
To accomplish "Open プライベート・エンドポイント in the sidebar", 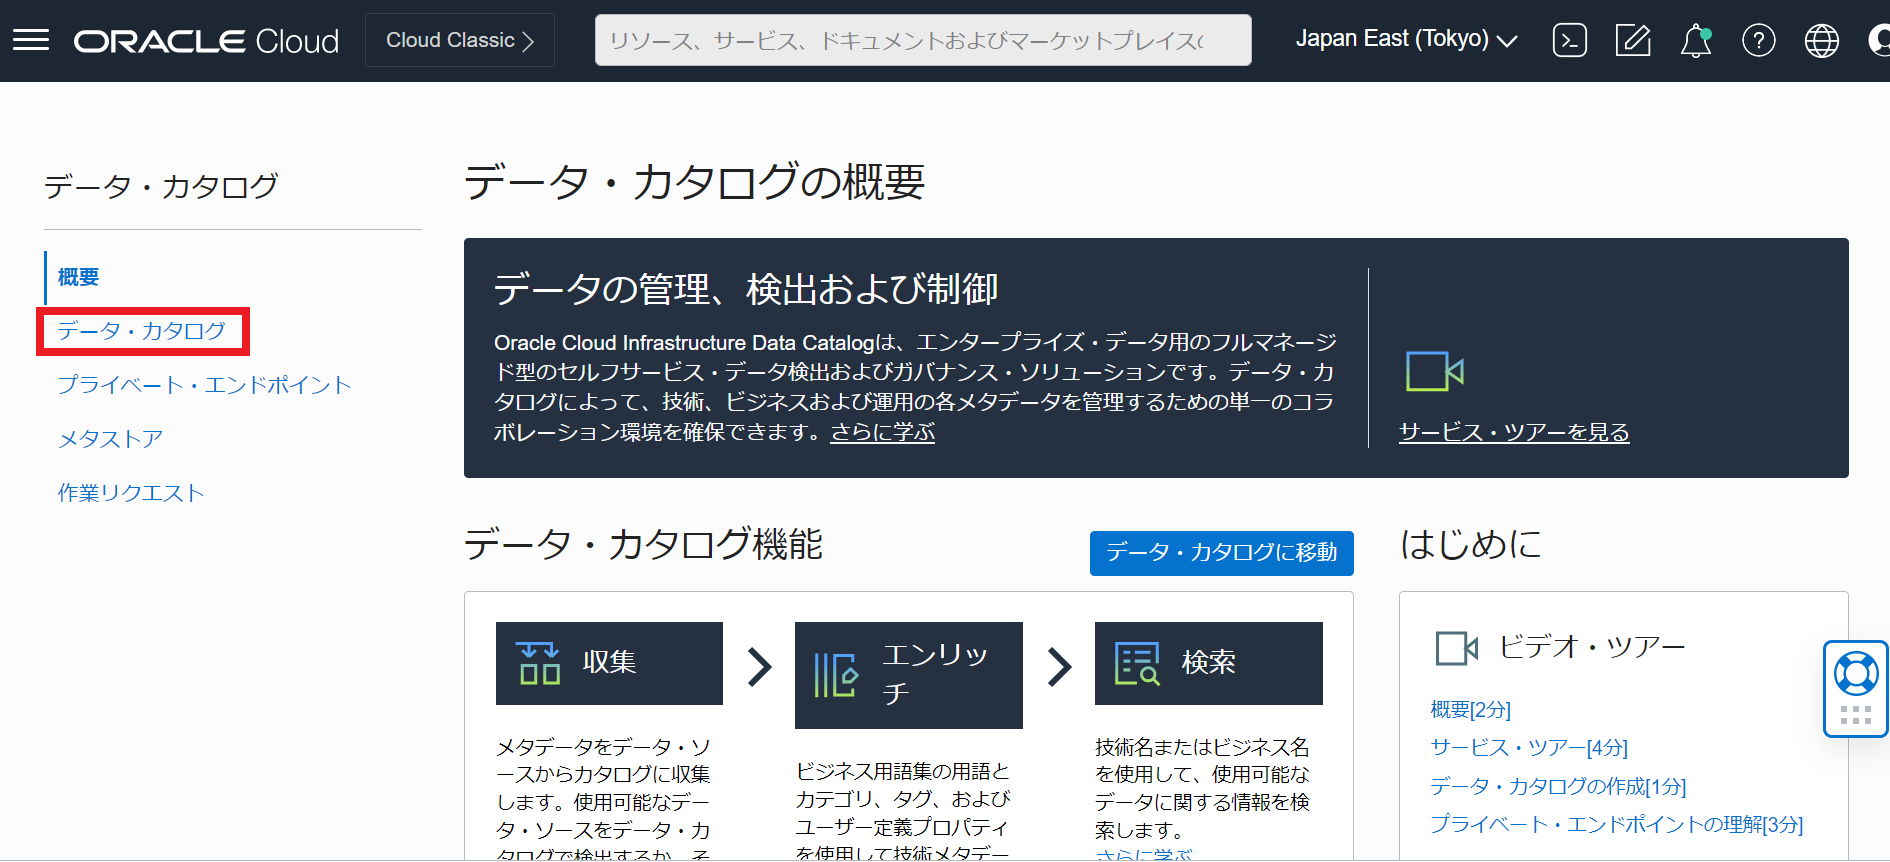I will coord(204,385).
